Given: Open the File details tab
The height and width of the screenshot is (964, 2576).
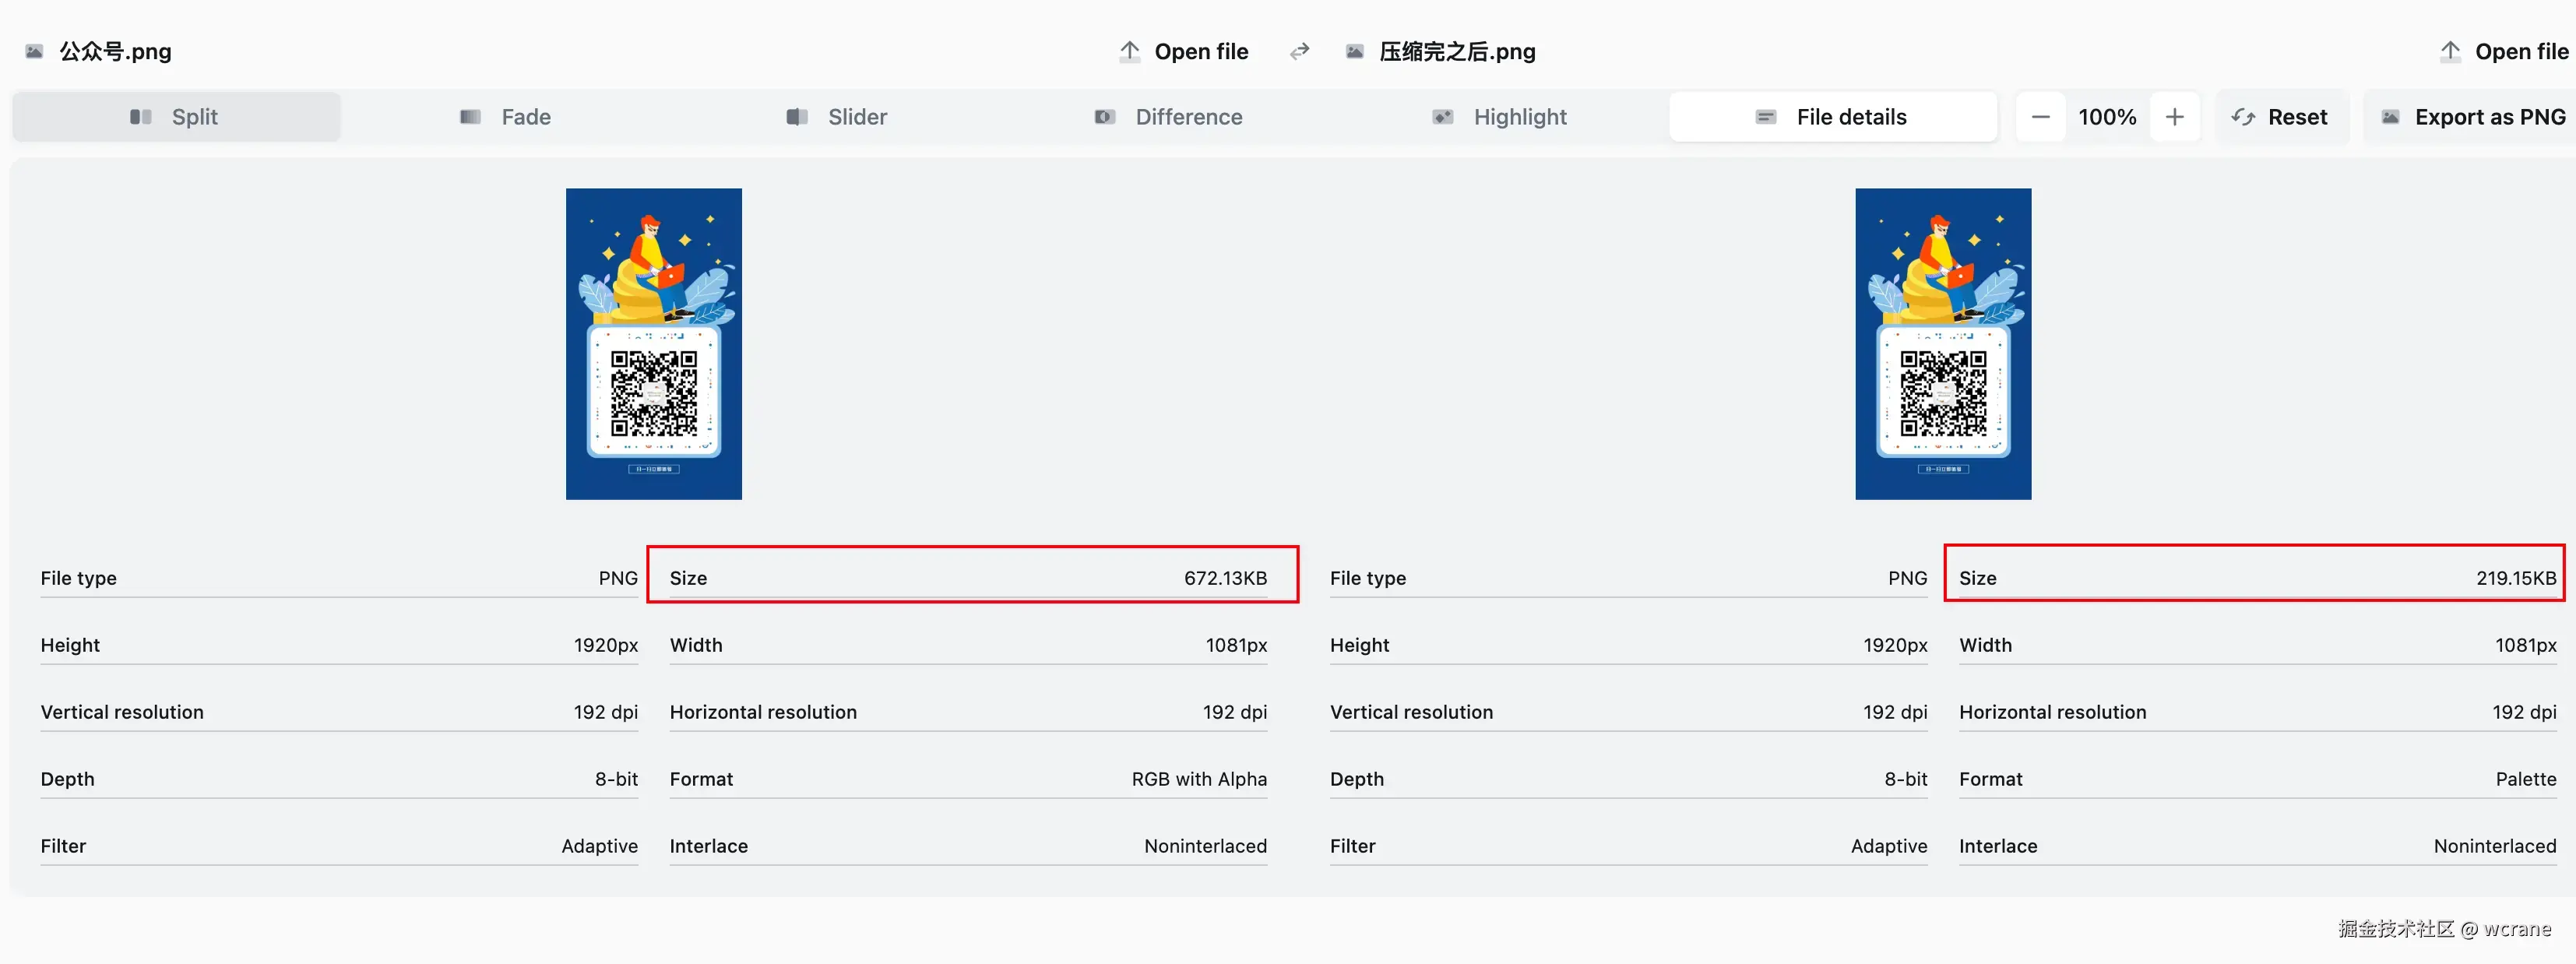Looking at the screenshot, I should tap(1832, 117).
